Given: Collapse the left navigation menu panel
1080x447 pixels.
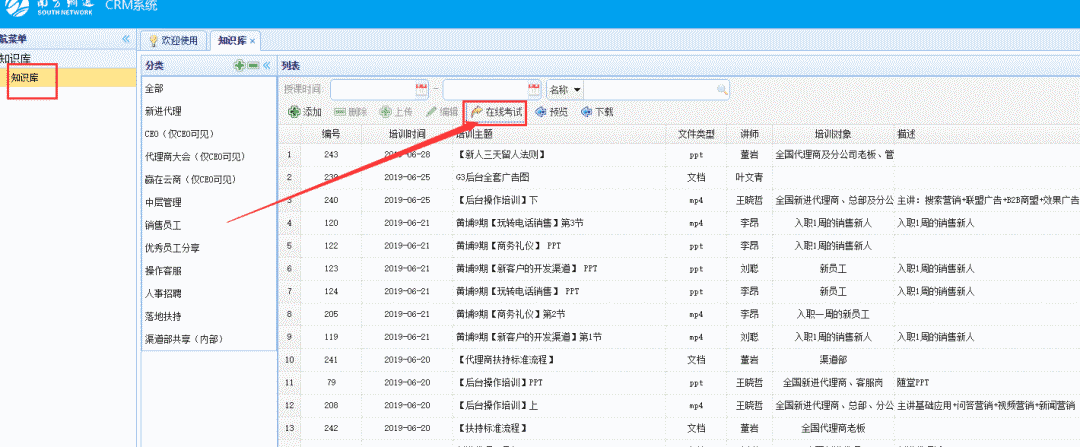Looking at the screenshot, I should coord(126,39).
